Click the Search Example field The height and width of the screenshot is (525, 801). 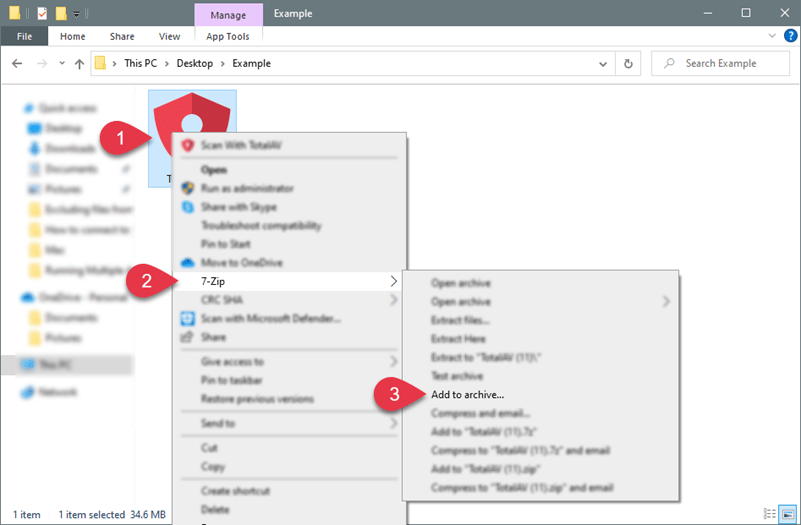pyautogui.click(x=720, y=63)
